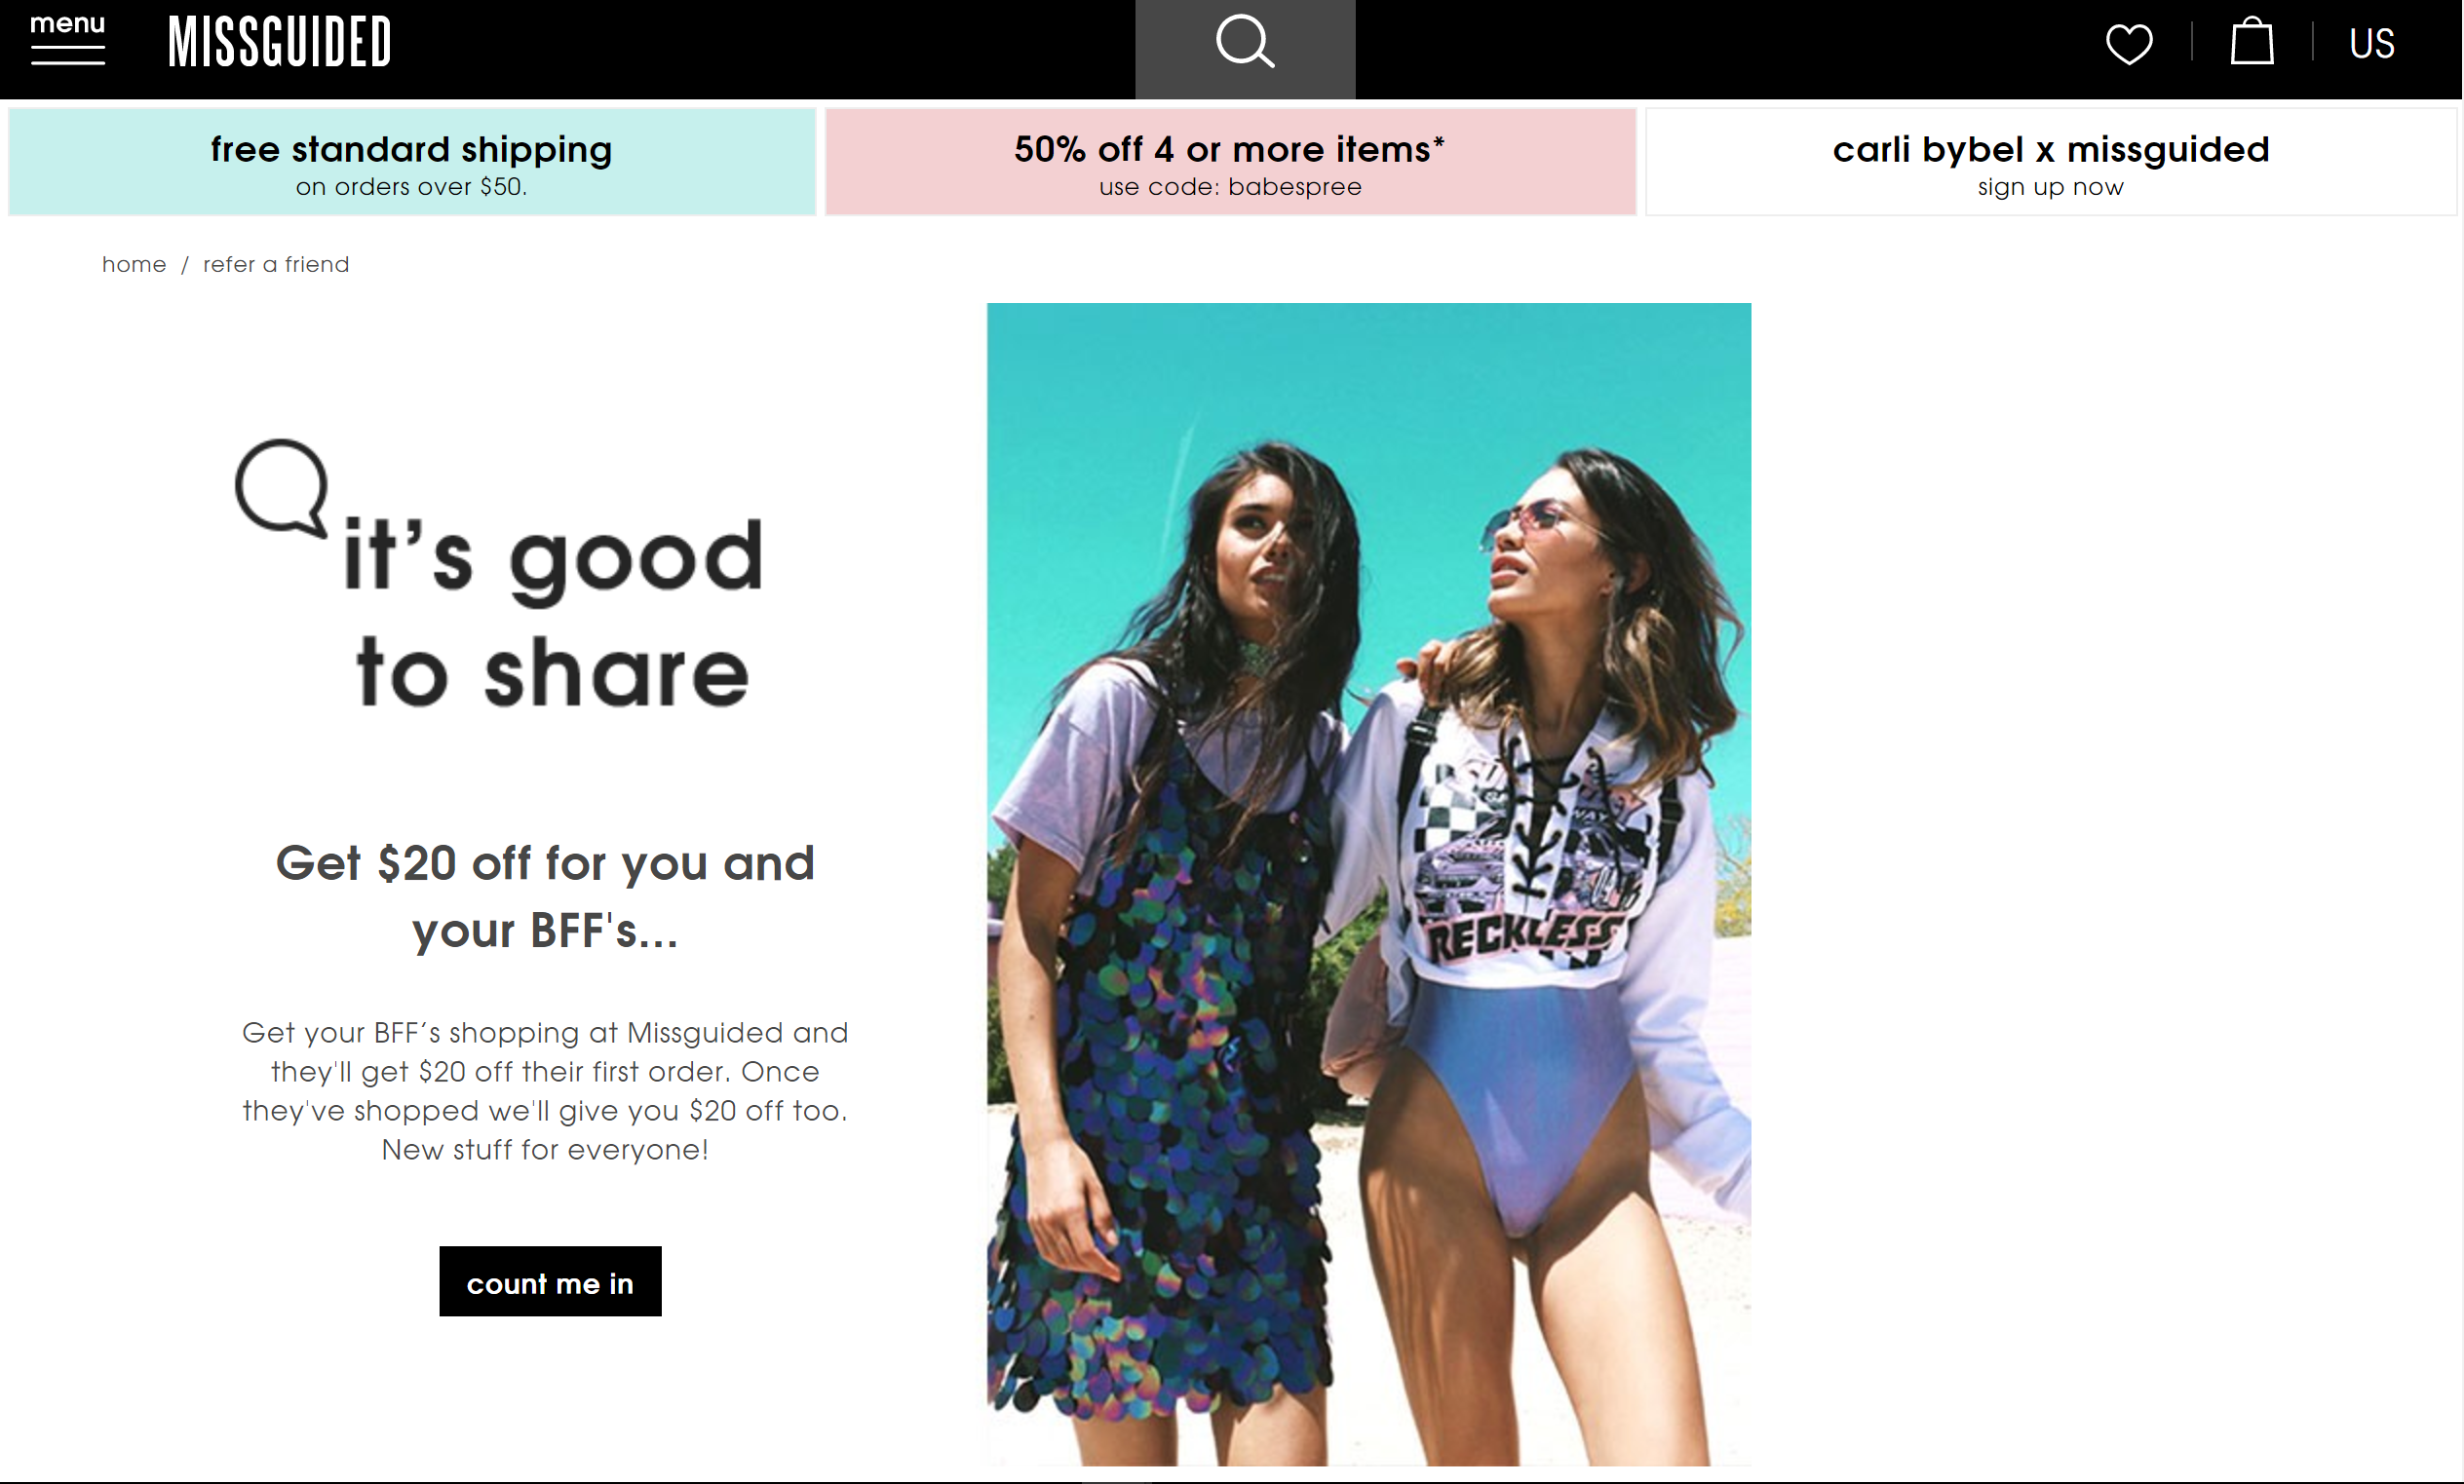Open the shopping bag icon
This screenshot has height=1484, width=2464.
[2252, 41]
